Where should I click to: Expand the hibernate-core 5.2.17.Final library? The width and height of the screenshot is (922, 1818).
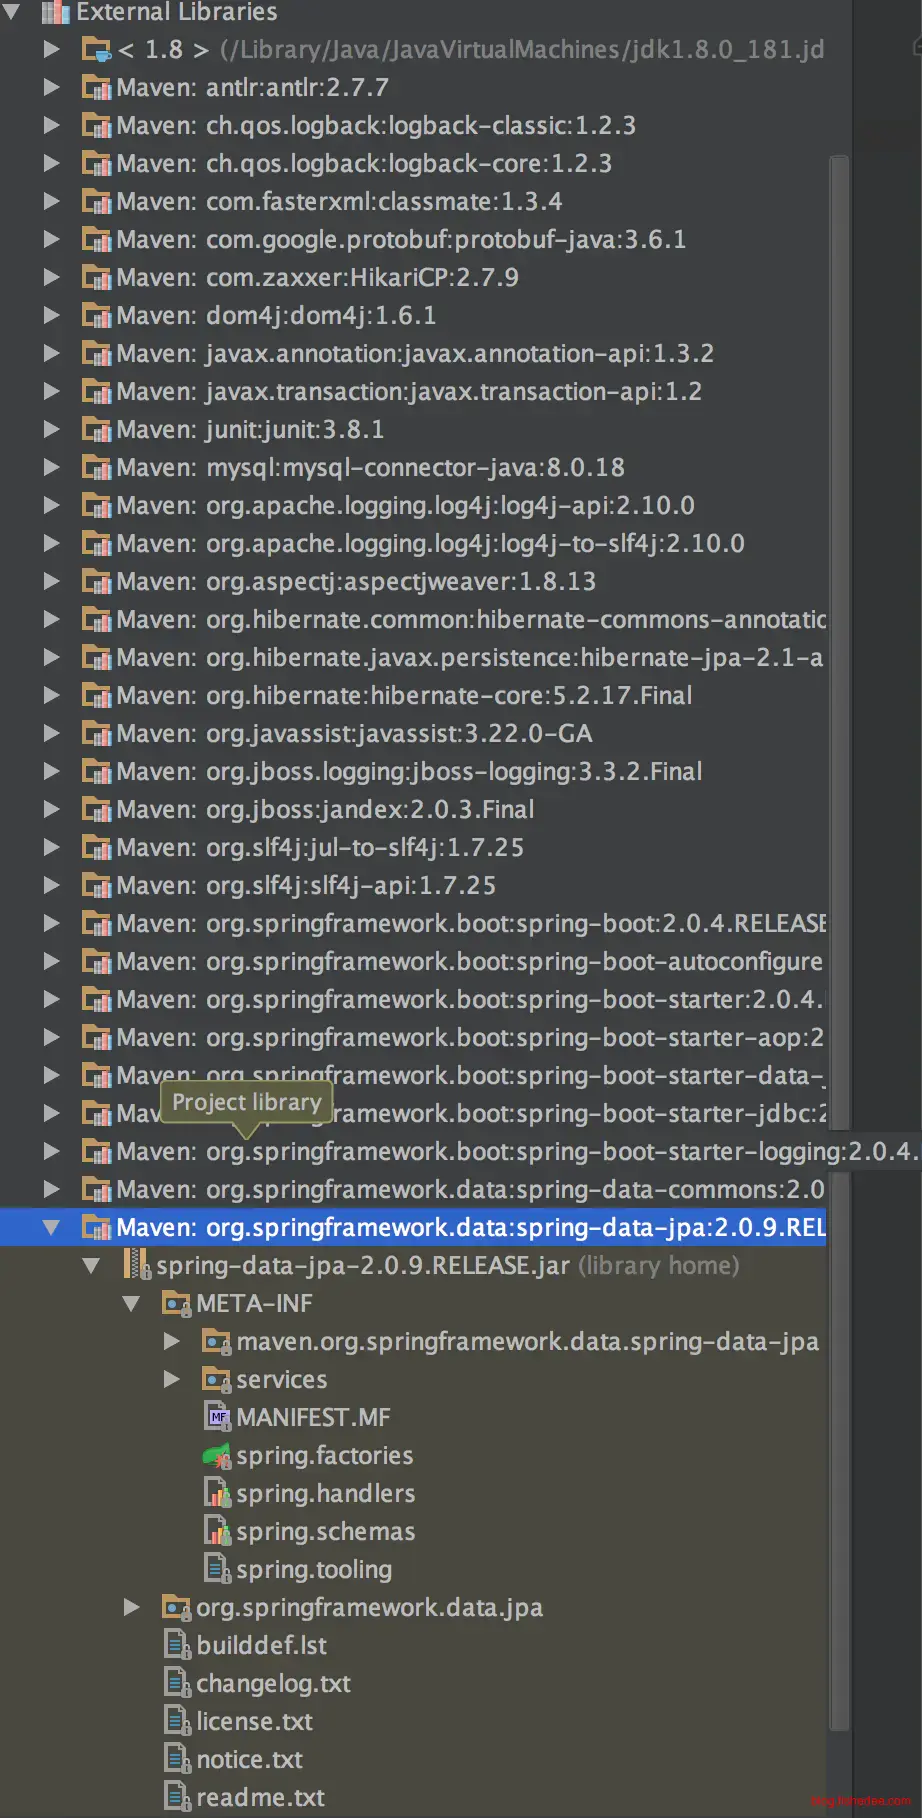[x=51, y=696]
